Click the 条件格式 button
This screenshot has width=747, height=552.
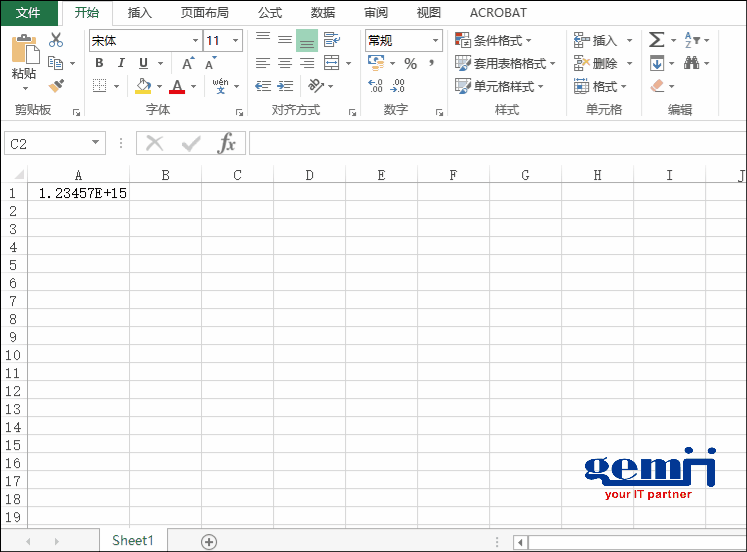(493, 40)
